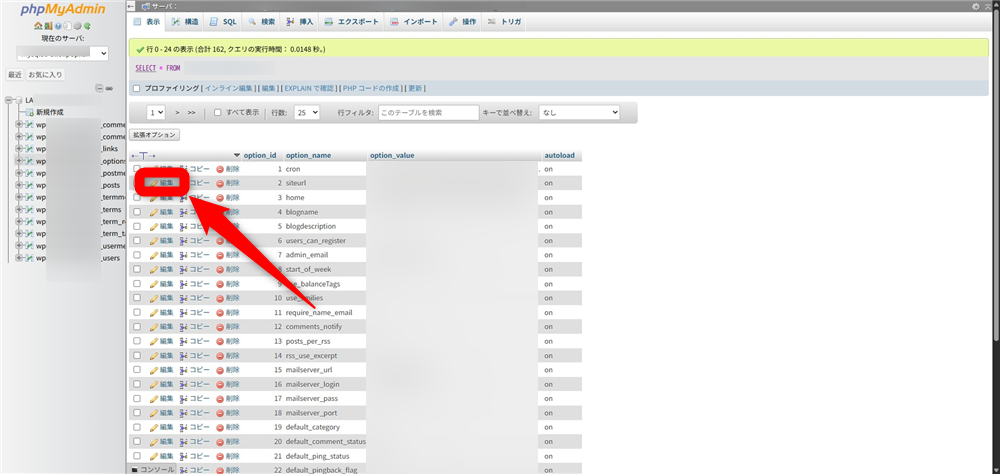Click the 拡張オプション button
1000x474 pixels.
[x=155, y=135]
